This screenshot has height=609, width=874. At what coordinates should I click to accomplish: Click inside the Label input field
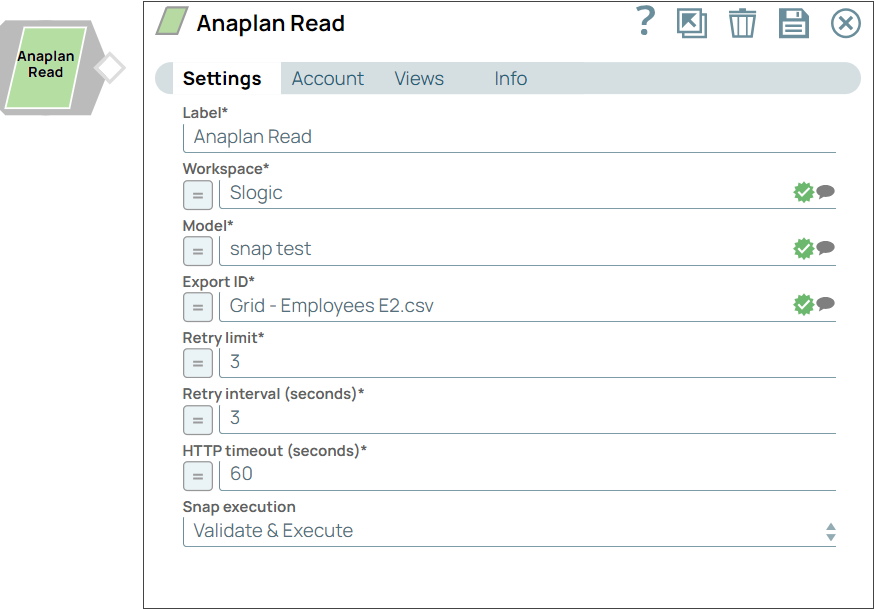coord(450,137)
